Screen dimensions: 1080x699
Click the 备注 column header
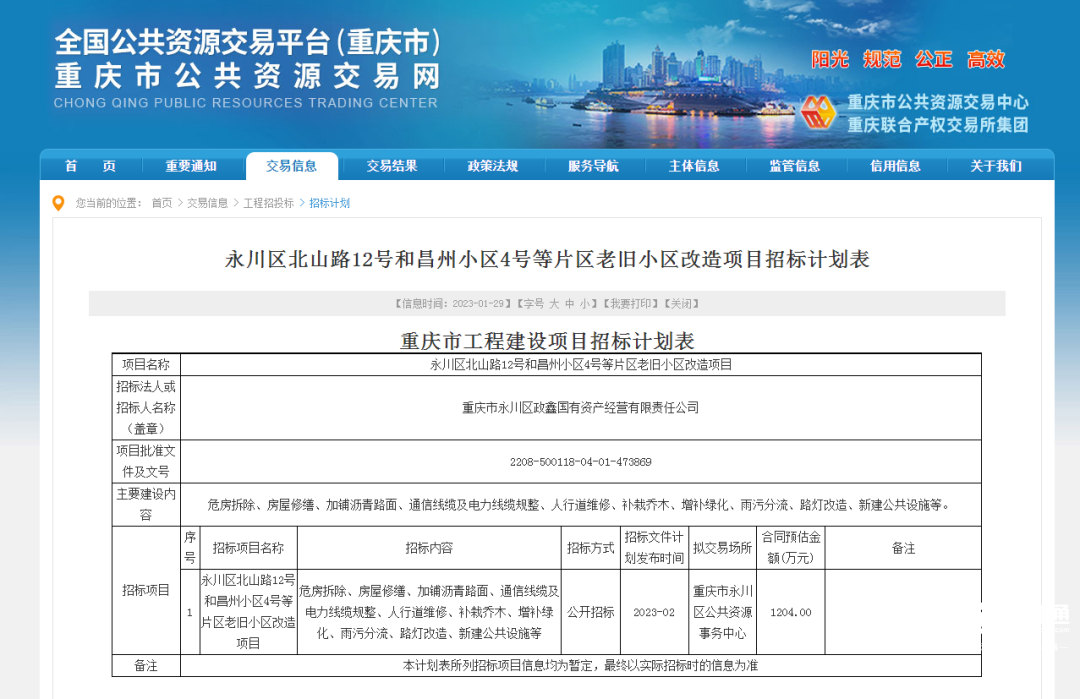coord(903,548)
